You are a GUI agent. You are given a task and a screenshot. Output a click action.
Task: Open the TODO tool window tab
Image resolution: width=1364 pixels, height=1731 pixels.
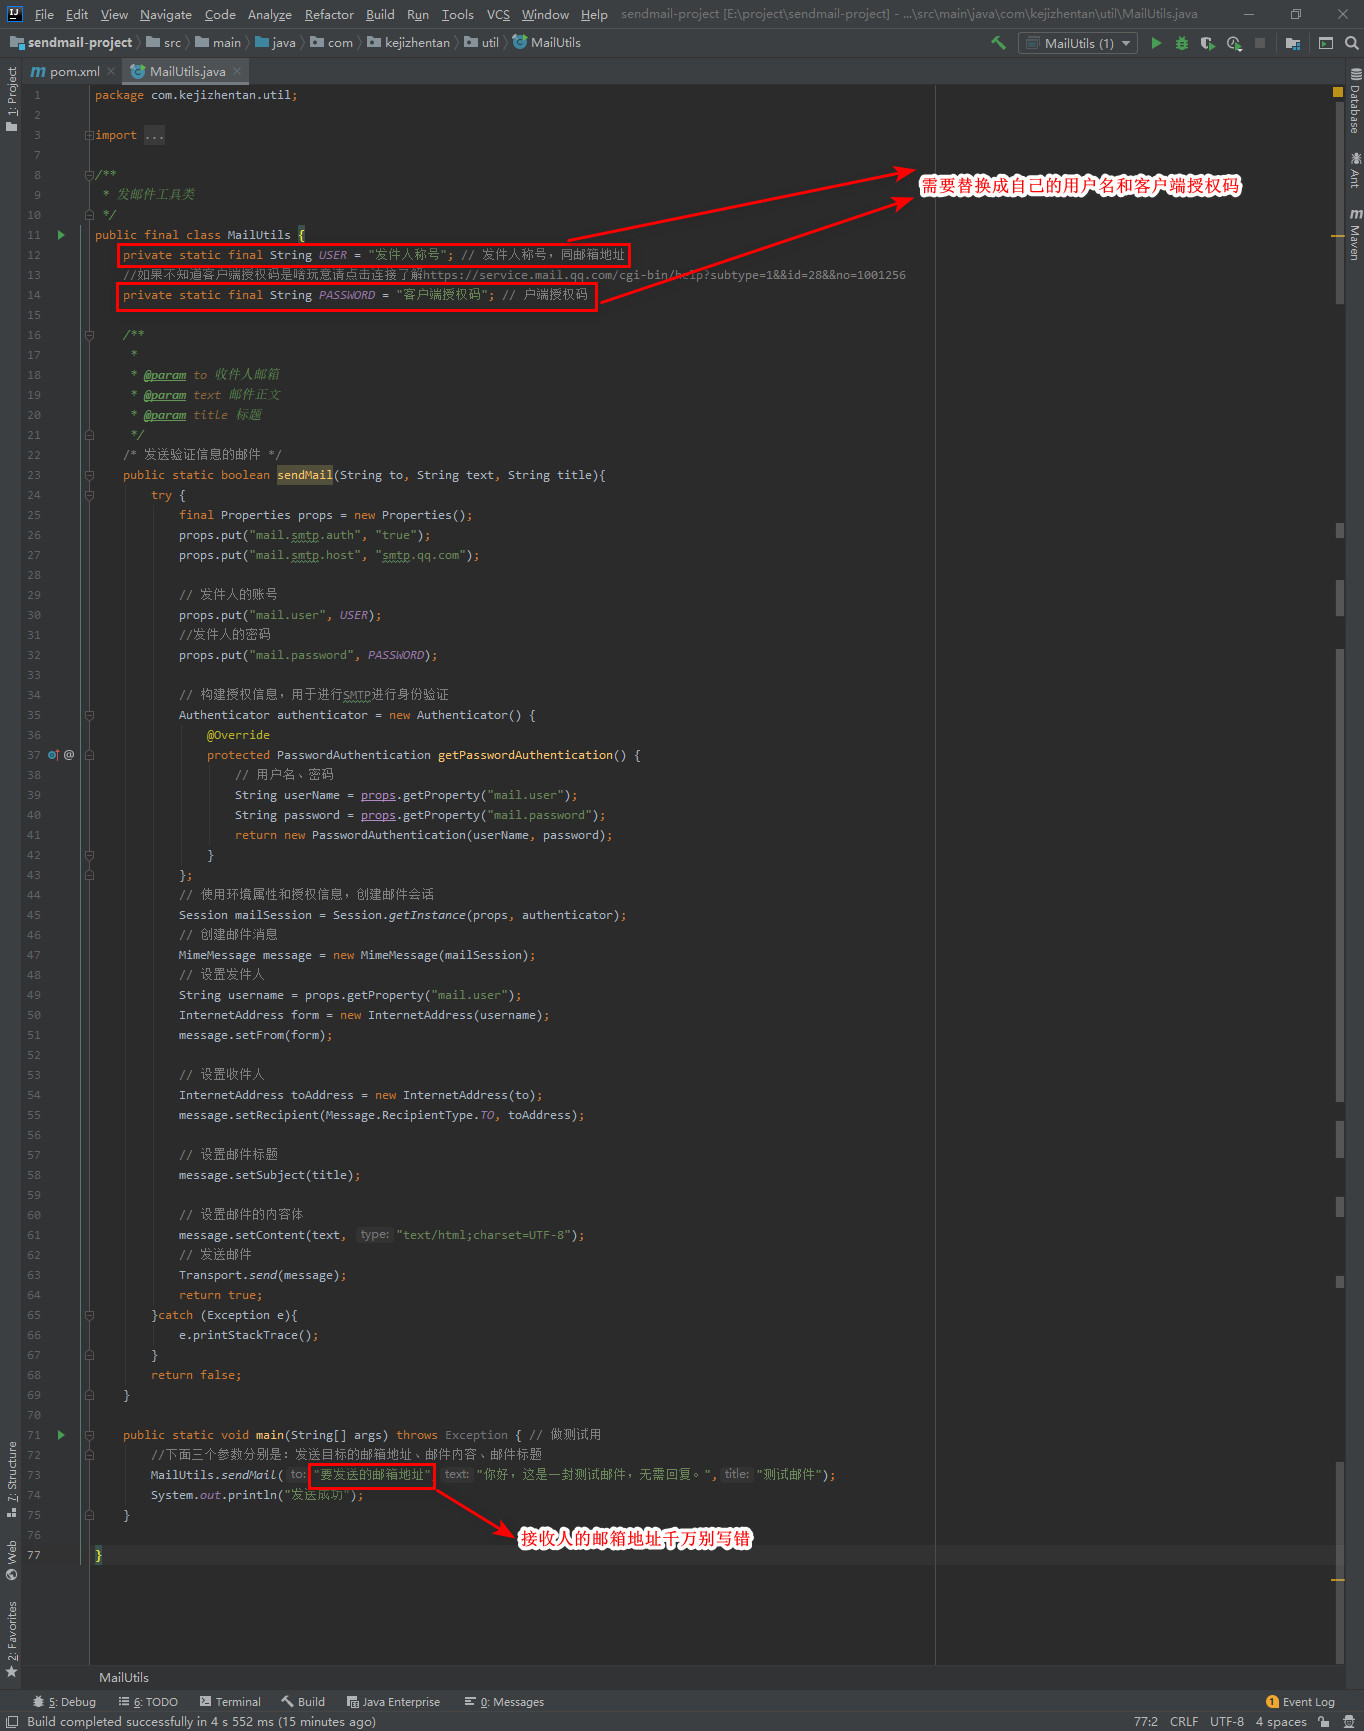point(148,1702)
